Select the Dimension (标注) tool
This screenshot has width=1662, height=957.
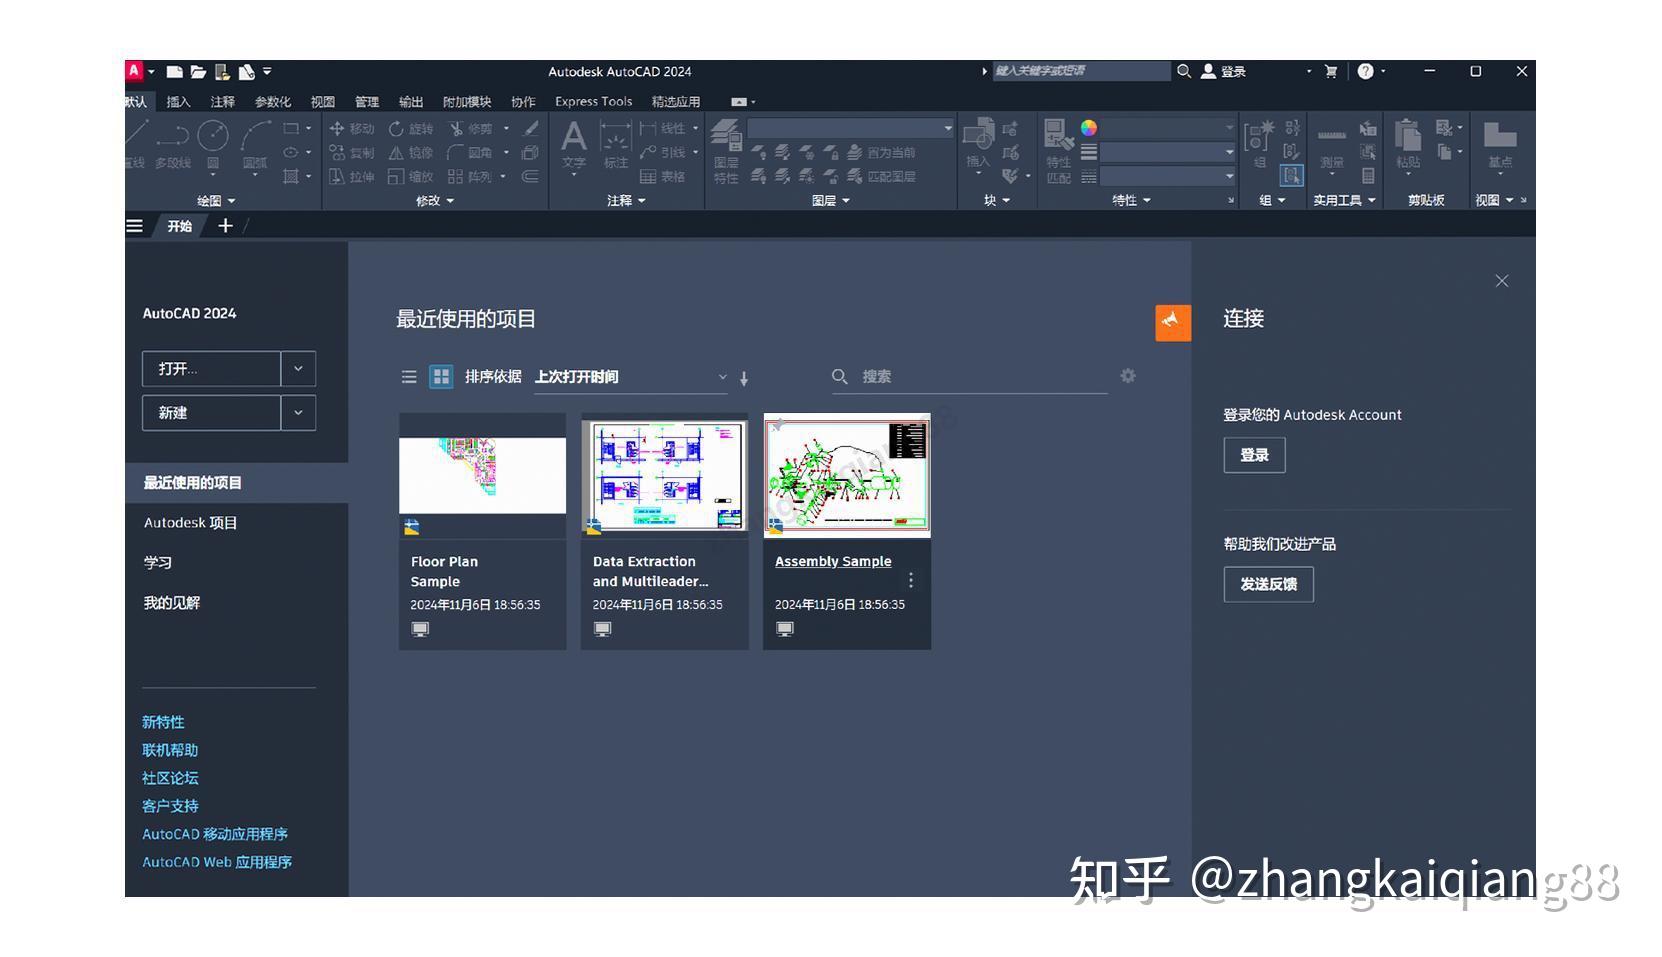click(615, 143)
